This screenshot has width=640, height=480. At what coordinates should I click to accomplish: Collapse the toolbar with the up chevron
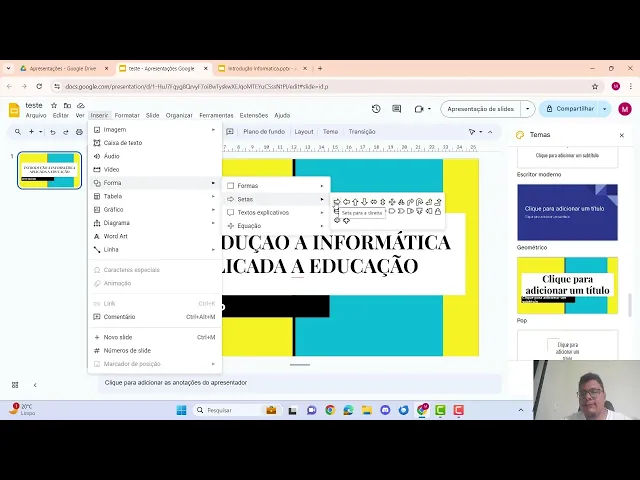(x=490, y=132)
